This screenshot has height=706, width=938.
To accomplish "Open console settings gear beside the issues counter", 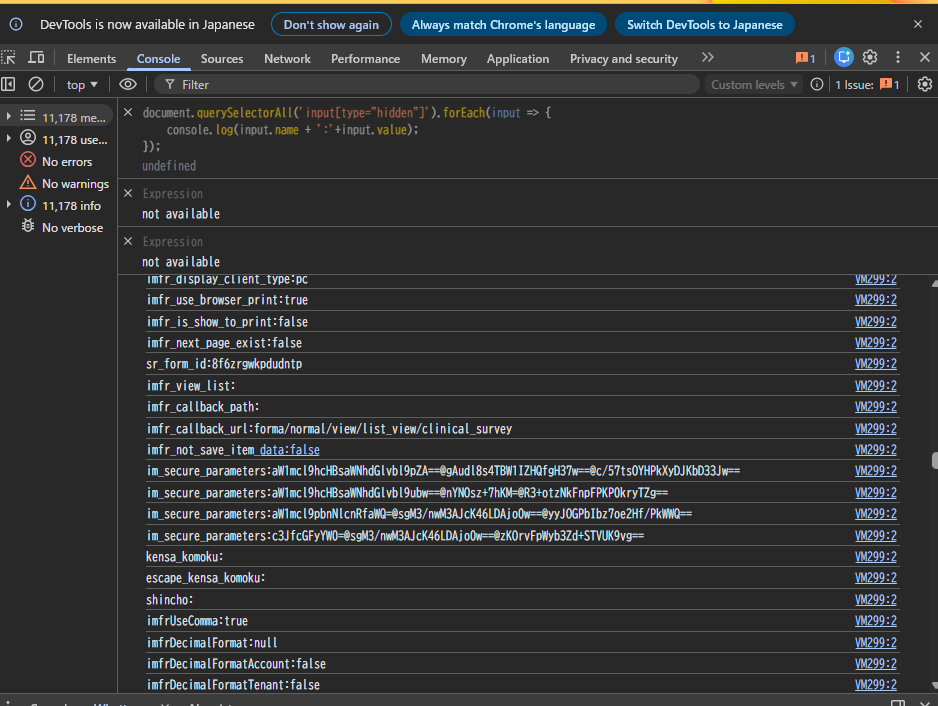I will [925, 85].
